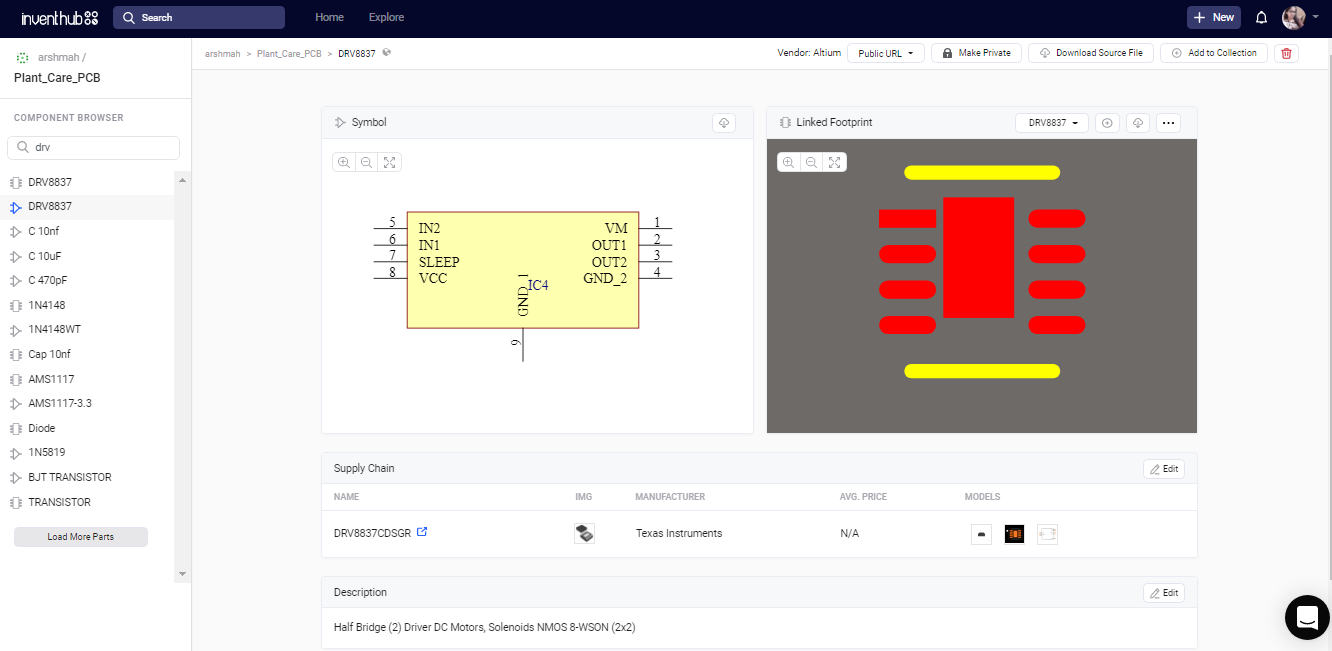The height and width of the screenshot is (651, 1332).
Task: Select Cap 10nf in component list
Action: click(x=87, y=354)
